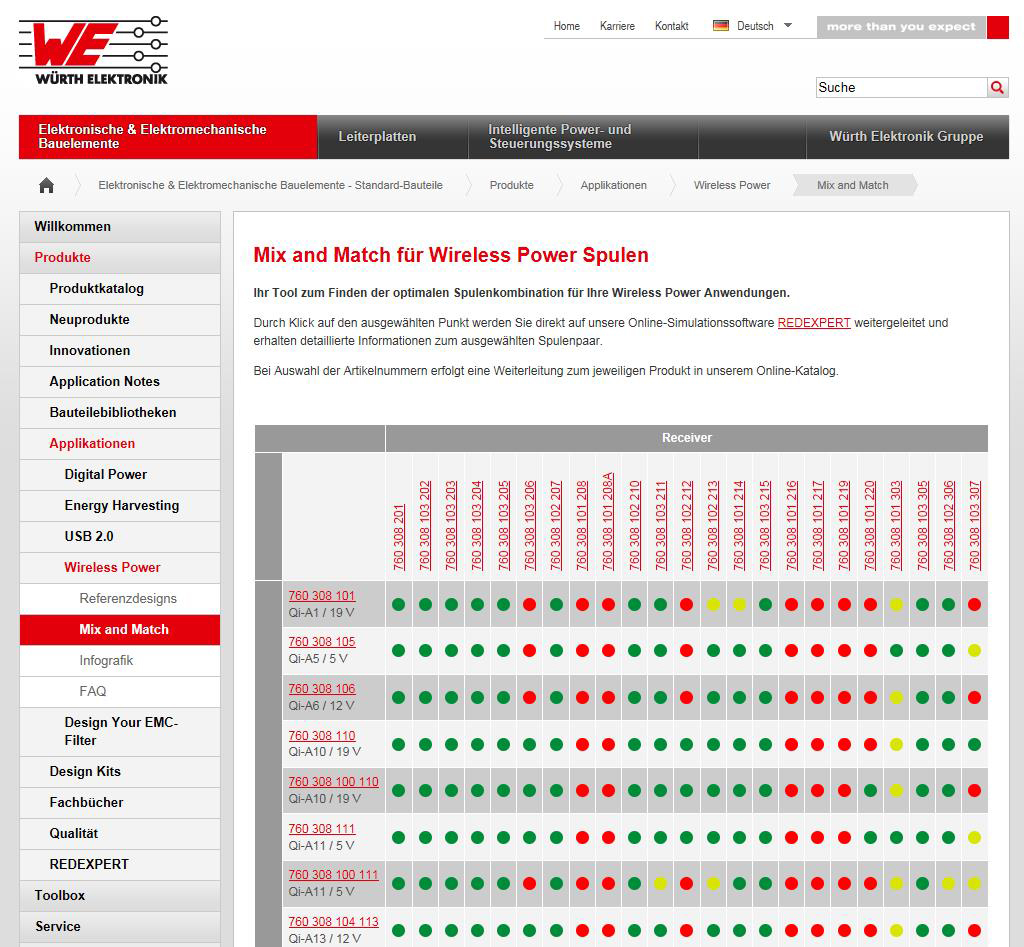Open yellow dot for 760 308 106 and 760 308 101 303
Image resolution: width=1024 pixels, height=947 pixels.
coord(896,698)
